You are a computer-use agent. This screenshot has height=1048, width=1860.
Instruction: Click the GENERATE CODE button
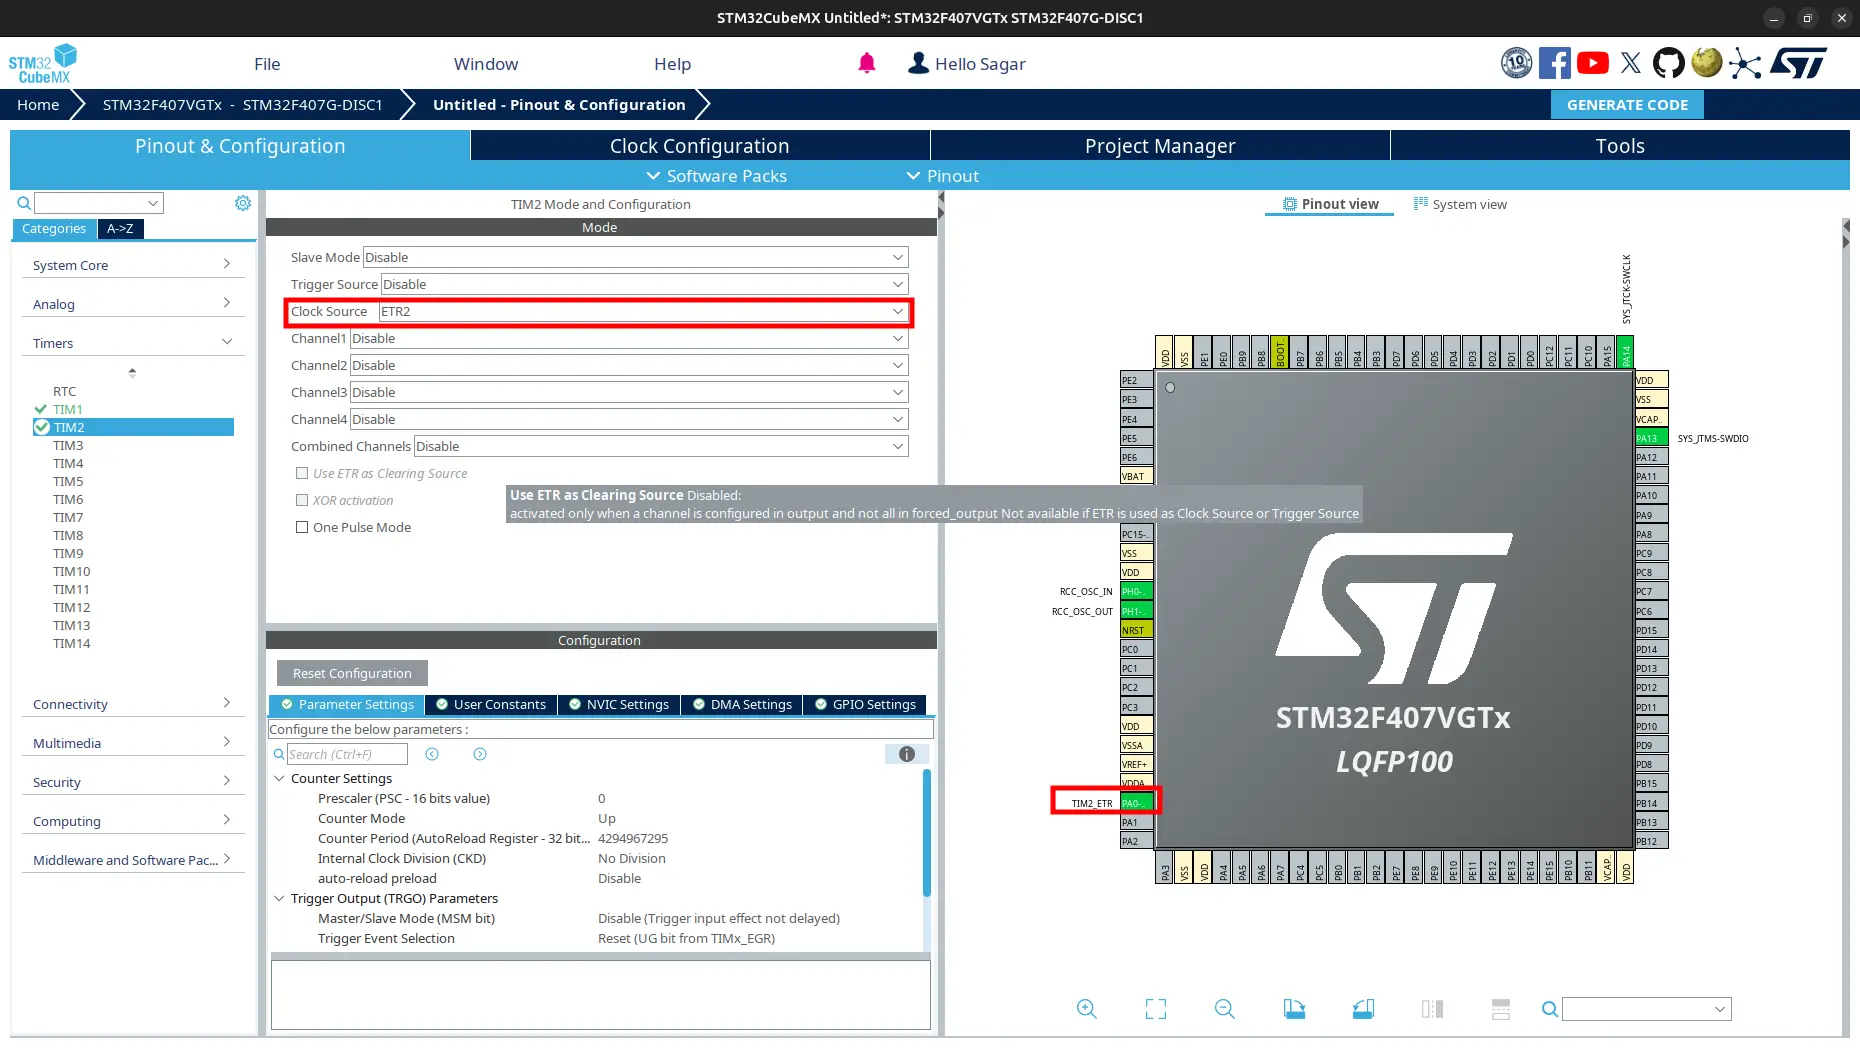(1627, 105)
